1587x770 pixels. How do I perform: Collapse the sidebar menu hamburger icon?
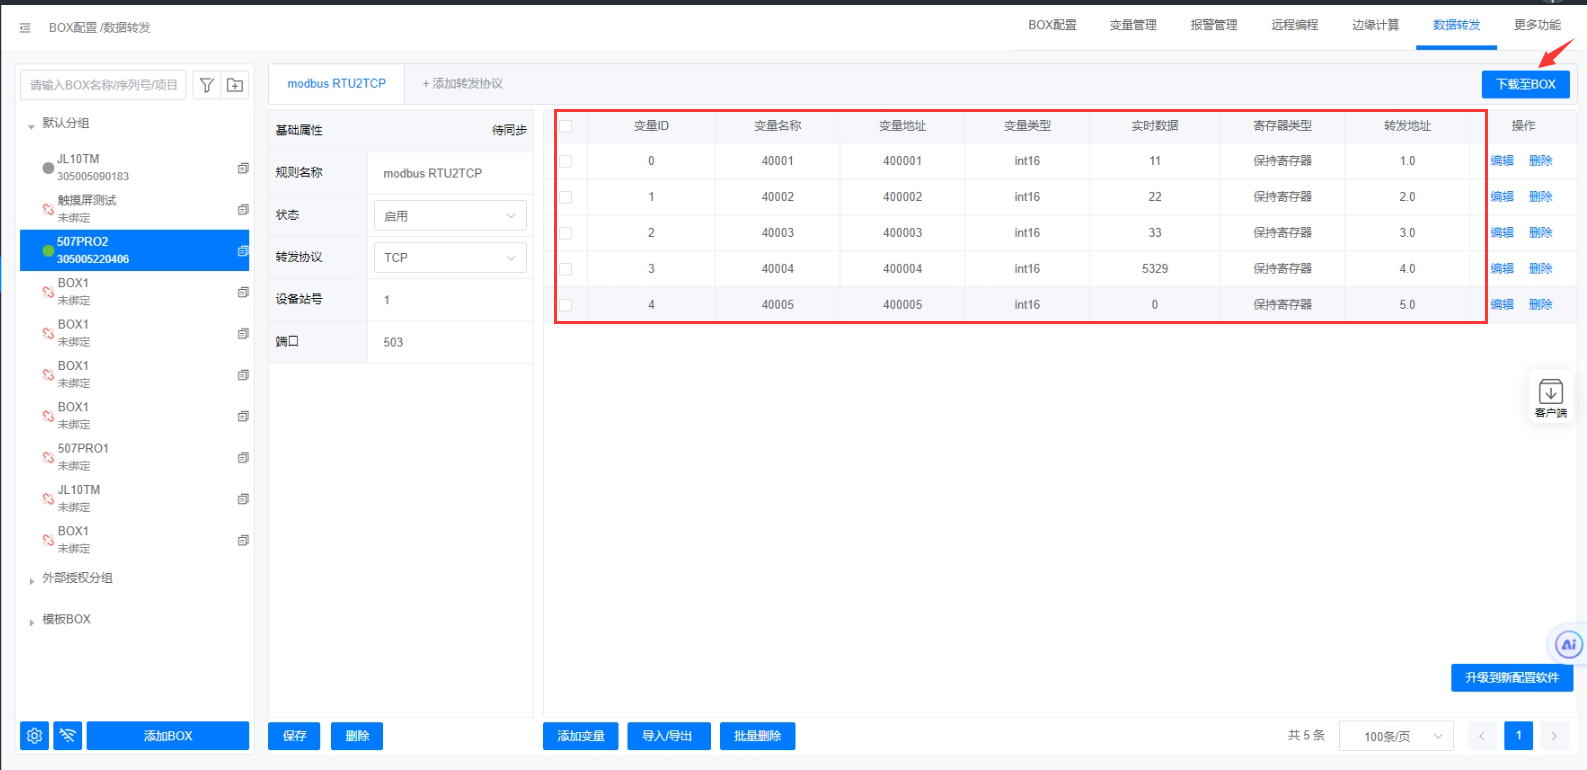[x=25, y=28]
